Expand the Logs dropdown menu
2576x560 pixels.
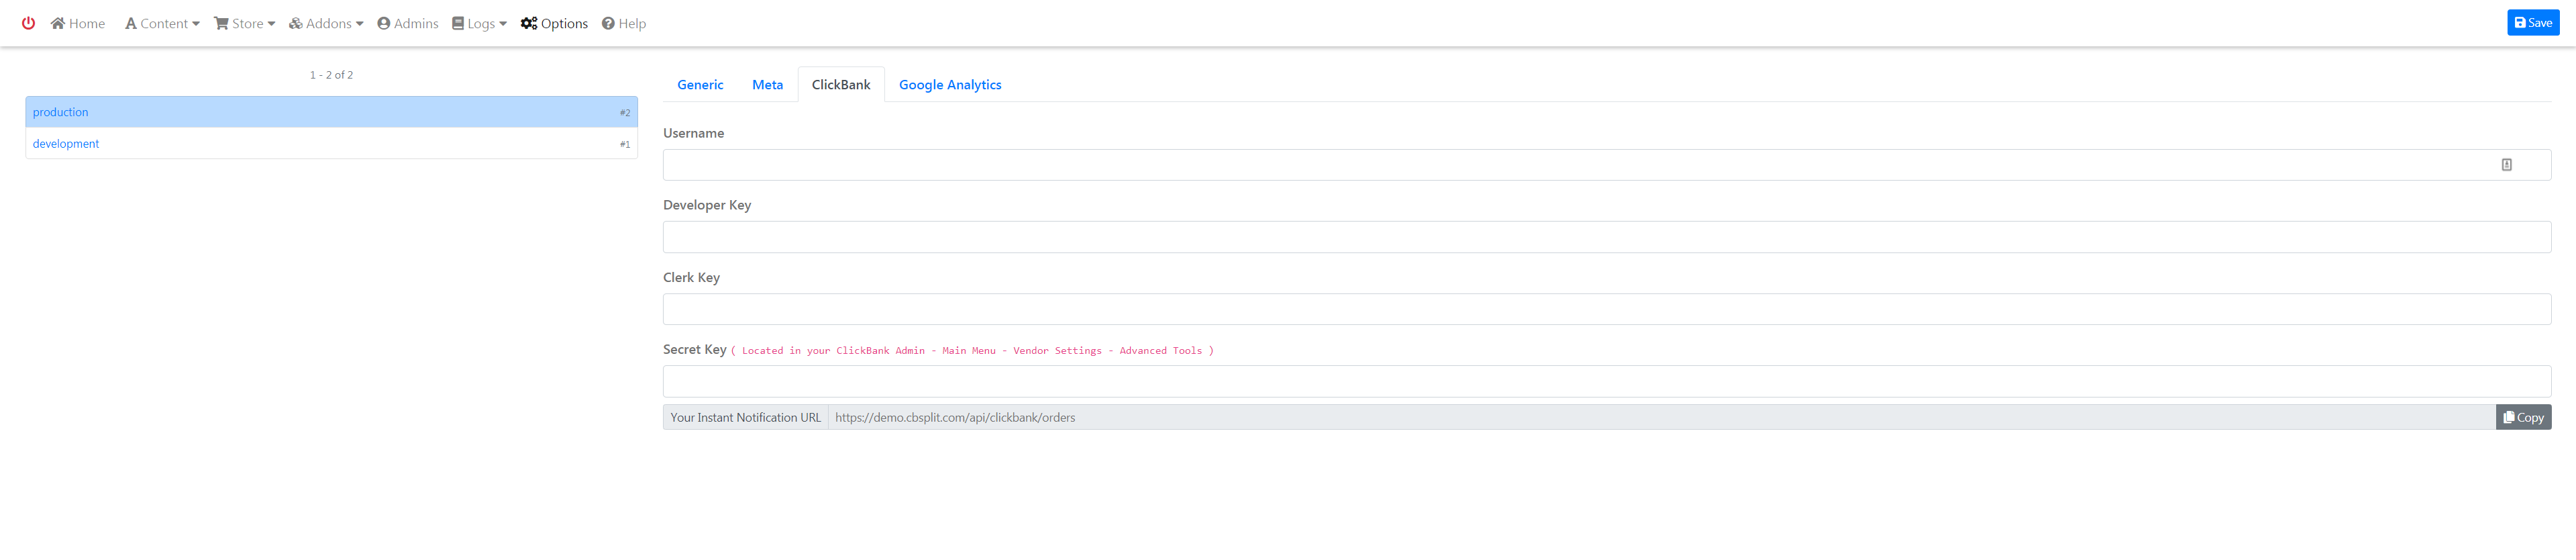480,23
